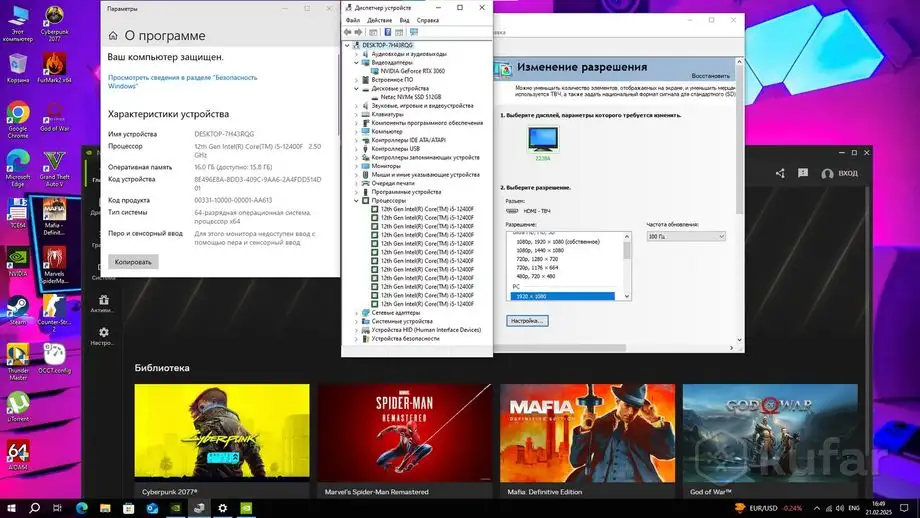Image resolution: width=920 pixels, height=518 pixels.
Task: Click scan hardware monitor icon in Device Manager toolbar
Action: [414, 32]
